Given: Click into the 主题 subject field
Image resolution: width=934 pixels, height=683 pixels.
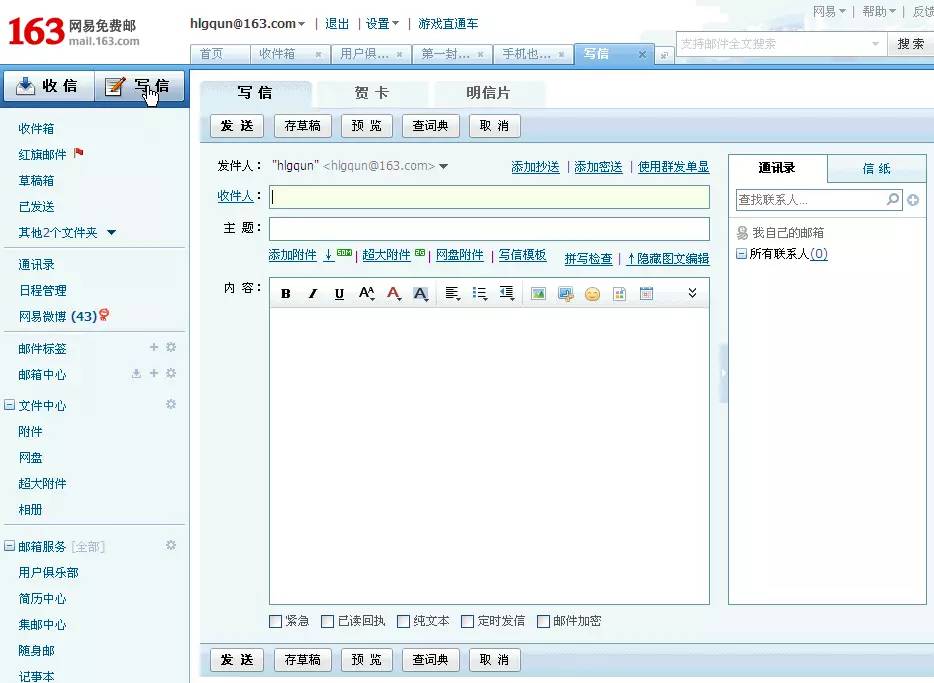Looking at the screenshot, I should pyautogui.click(x=489, y=229).
